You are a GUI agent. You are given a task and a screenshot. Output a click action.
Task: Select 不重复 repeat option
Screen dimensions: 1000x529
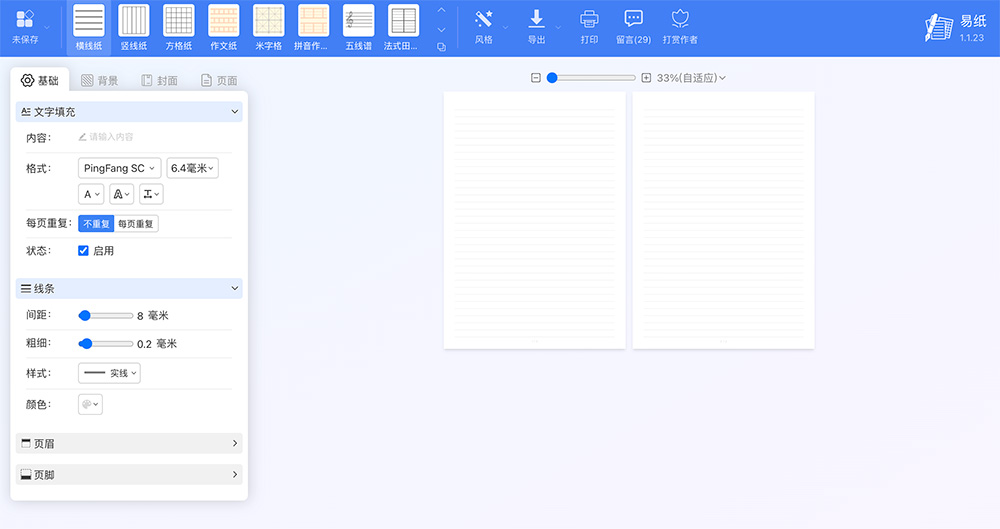pos(96,224)
